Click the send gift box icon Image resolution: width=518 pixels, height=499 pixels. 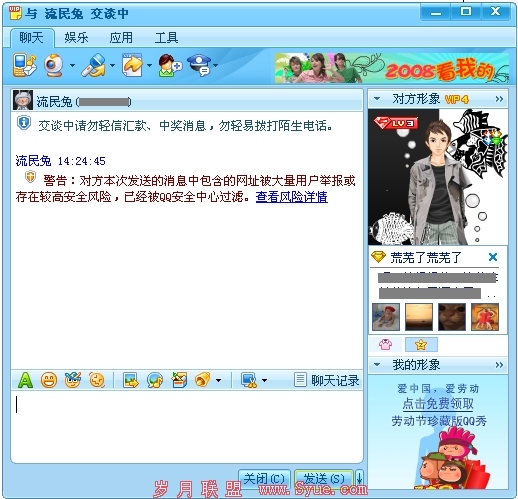(x=179, y=380)
